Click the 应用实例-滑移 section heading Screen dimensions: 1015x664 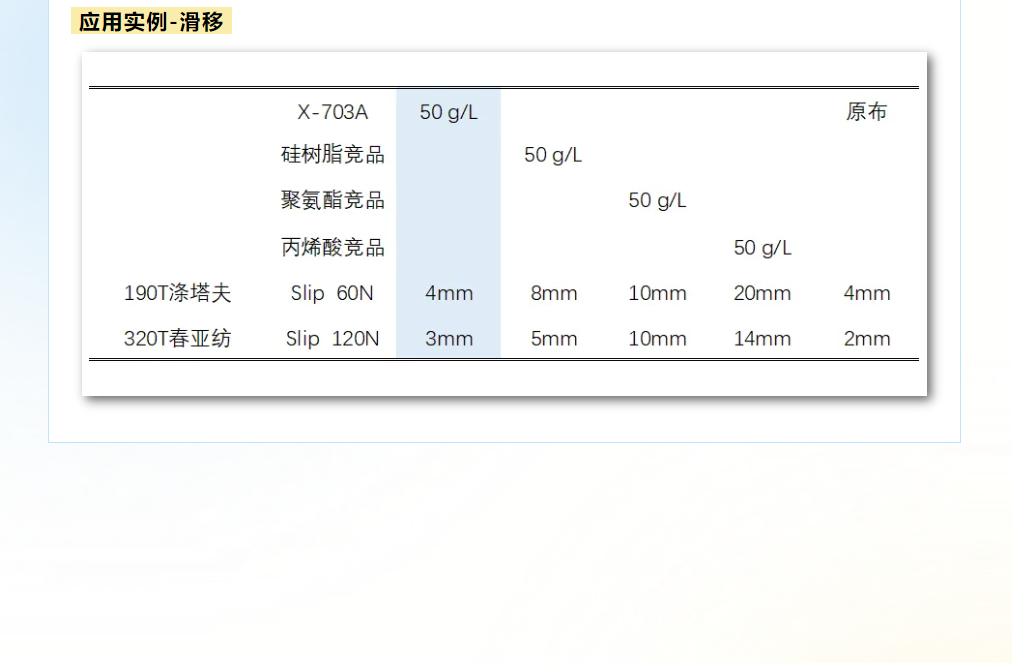pyautogui.click(x=151, y=22)
